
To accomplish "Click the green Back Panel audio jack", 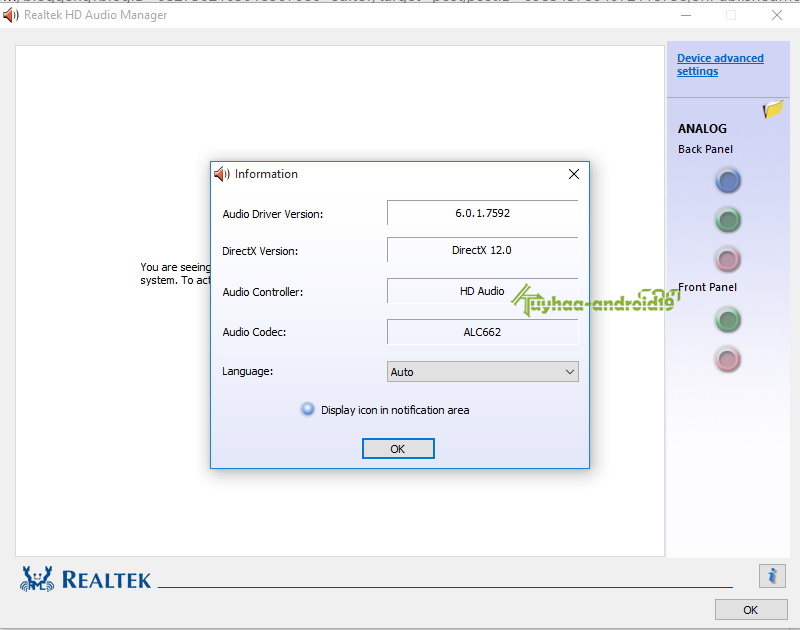I will click(728, 220).
